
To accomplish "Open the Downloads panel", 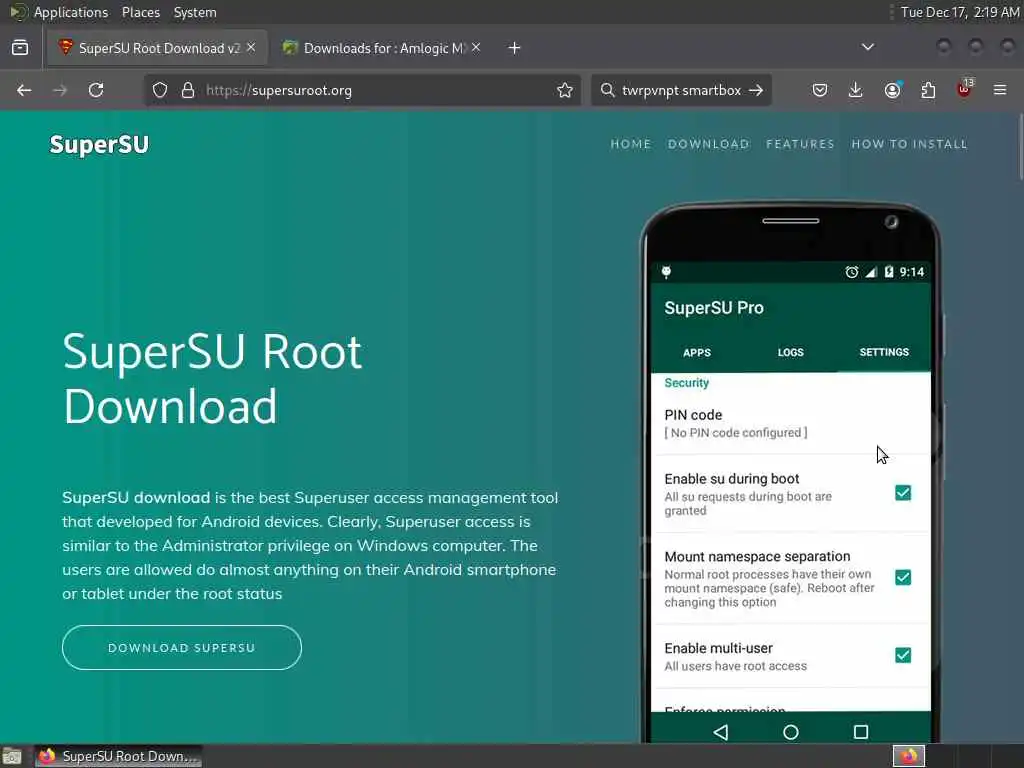I will tap(856, 90).
